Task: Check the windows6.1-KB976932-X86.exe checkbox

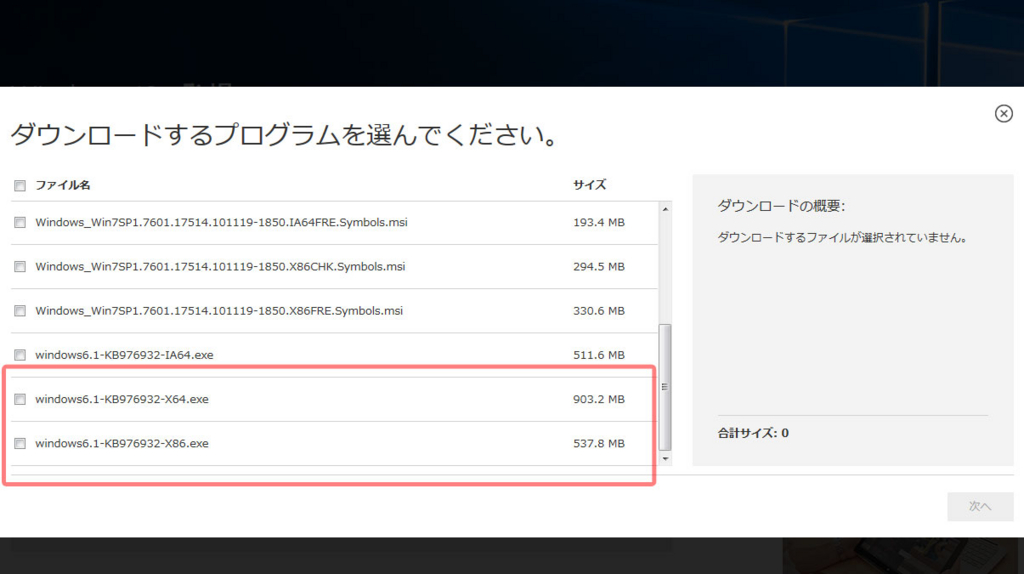Action: click(20, 444)
